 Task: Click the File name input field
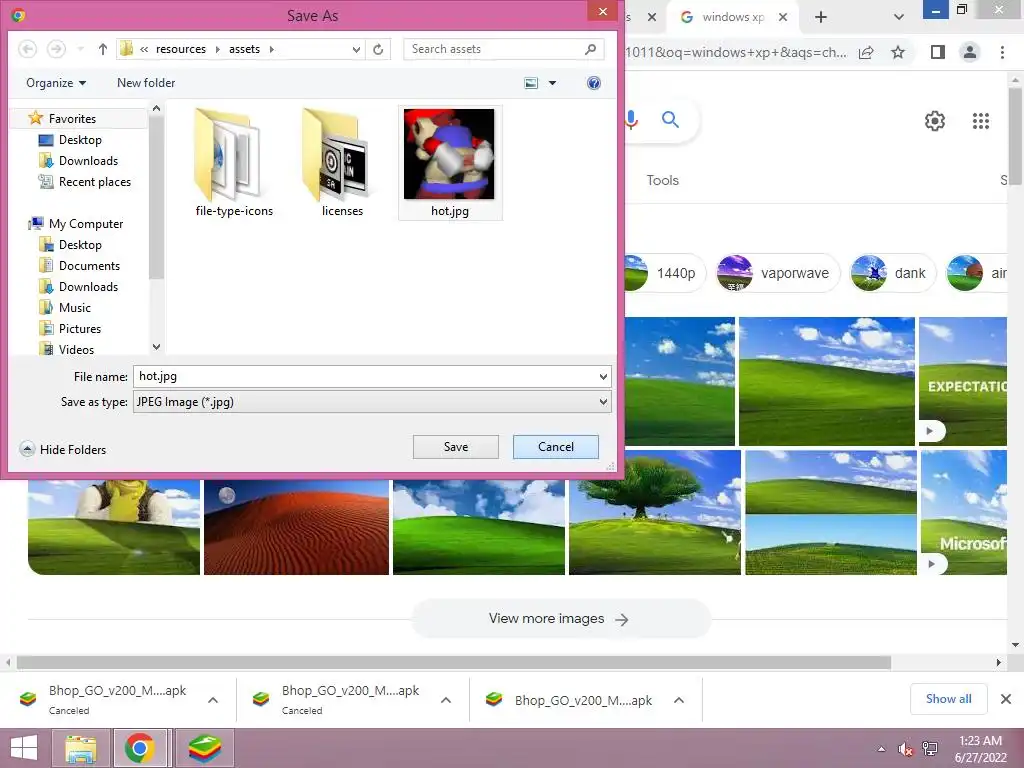pos(364,376)
